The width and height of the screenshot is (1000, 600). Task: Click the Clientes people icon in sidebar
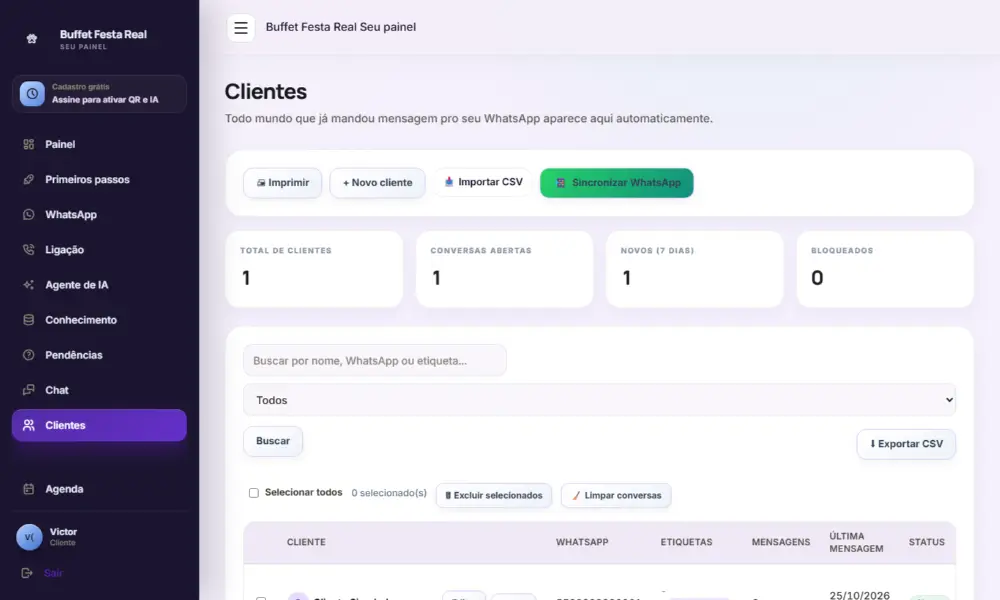[x=29, y=425]
